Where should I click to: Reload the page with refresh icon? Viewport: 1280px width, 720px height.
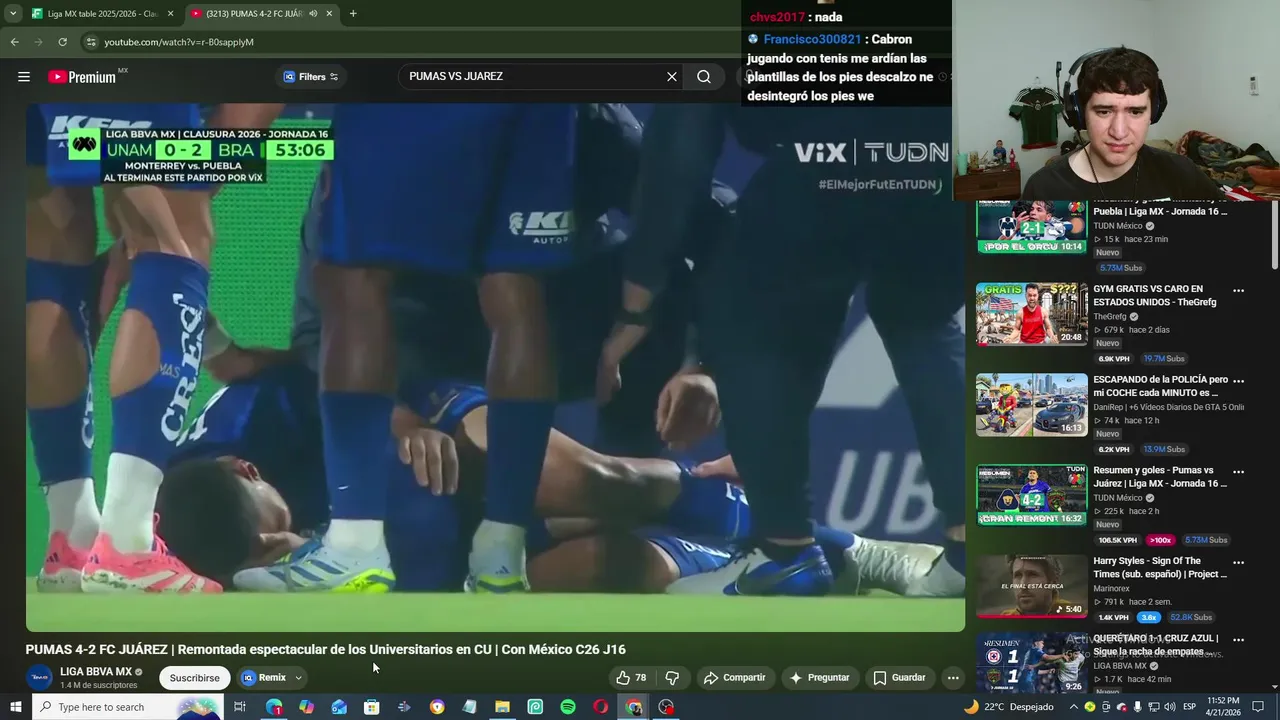(62, 42)
